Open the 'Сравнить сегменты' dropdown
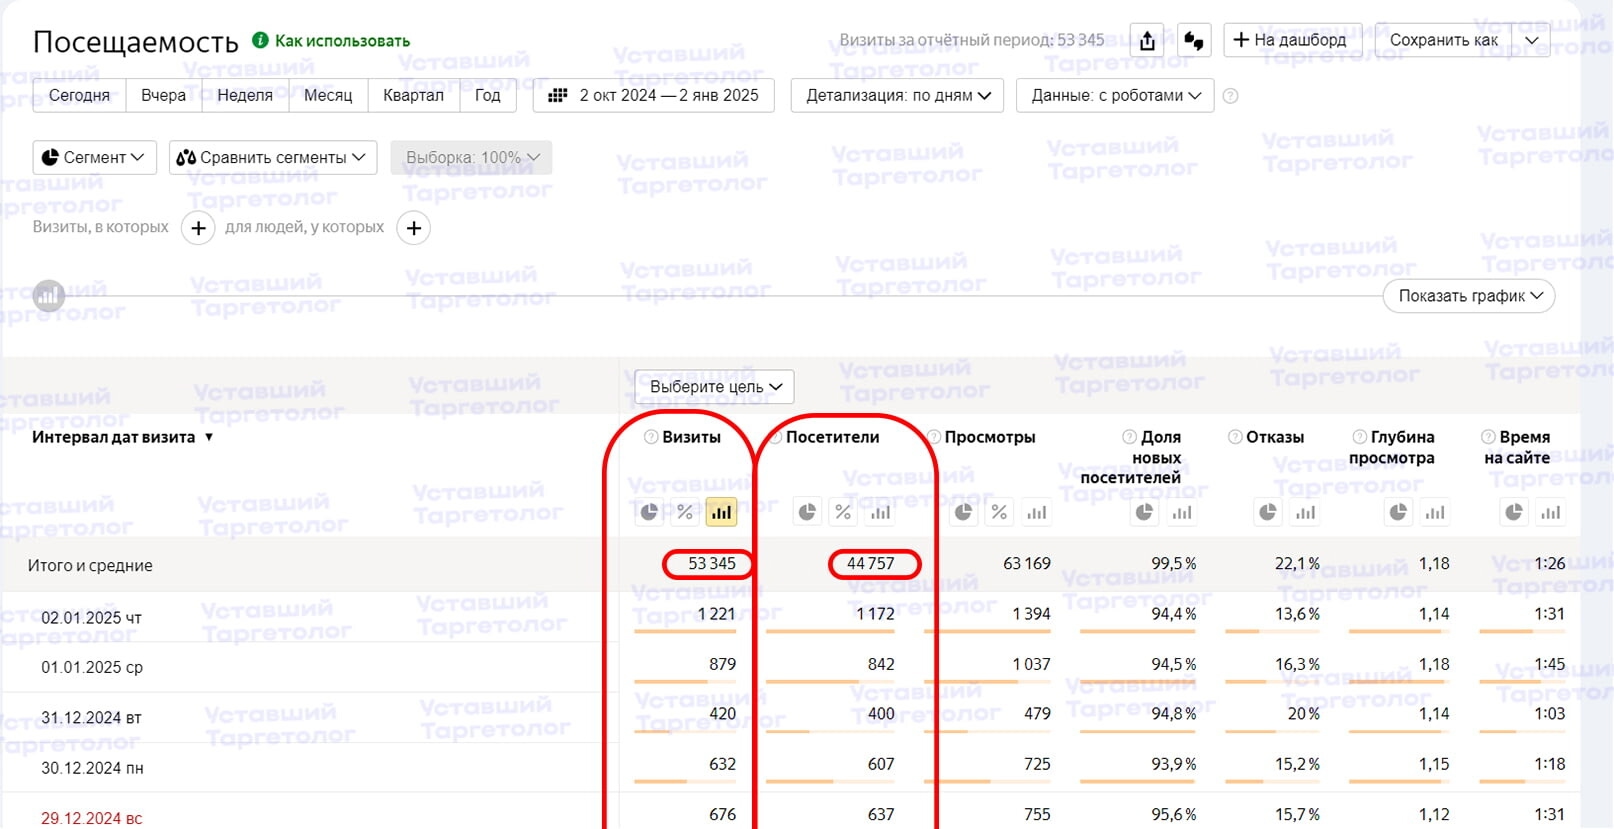This screenshot has height=829, width=1614. [x=271, y=158]
